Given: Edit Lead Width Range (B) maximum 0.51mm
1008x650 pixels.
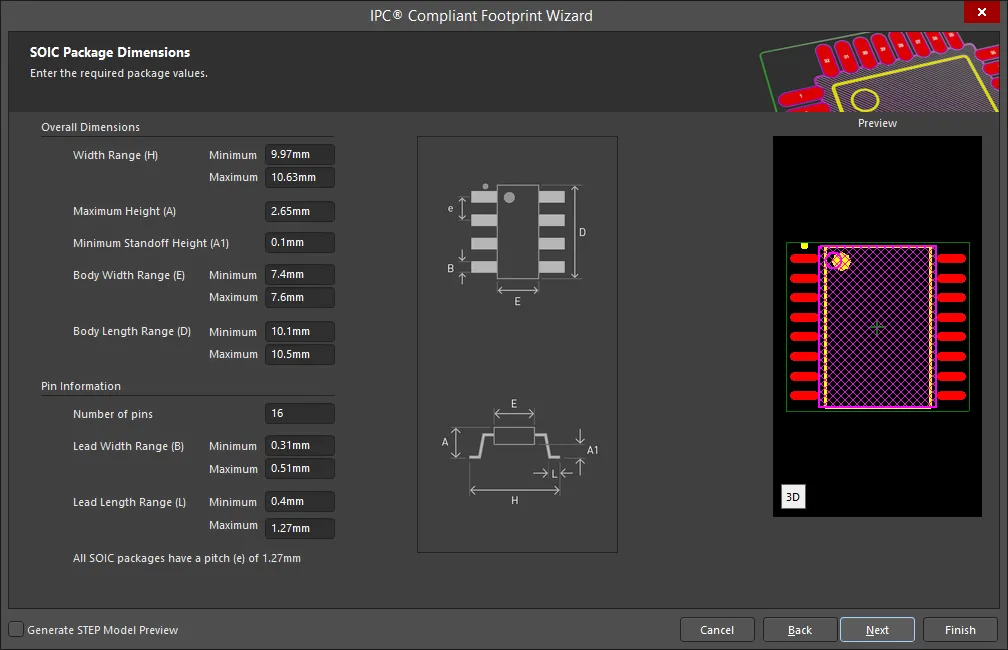Looking at the screenshot, I should click(x=300, y=469).
